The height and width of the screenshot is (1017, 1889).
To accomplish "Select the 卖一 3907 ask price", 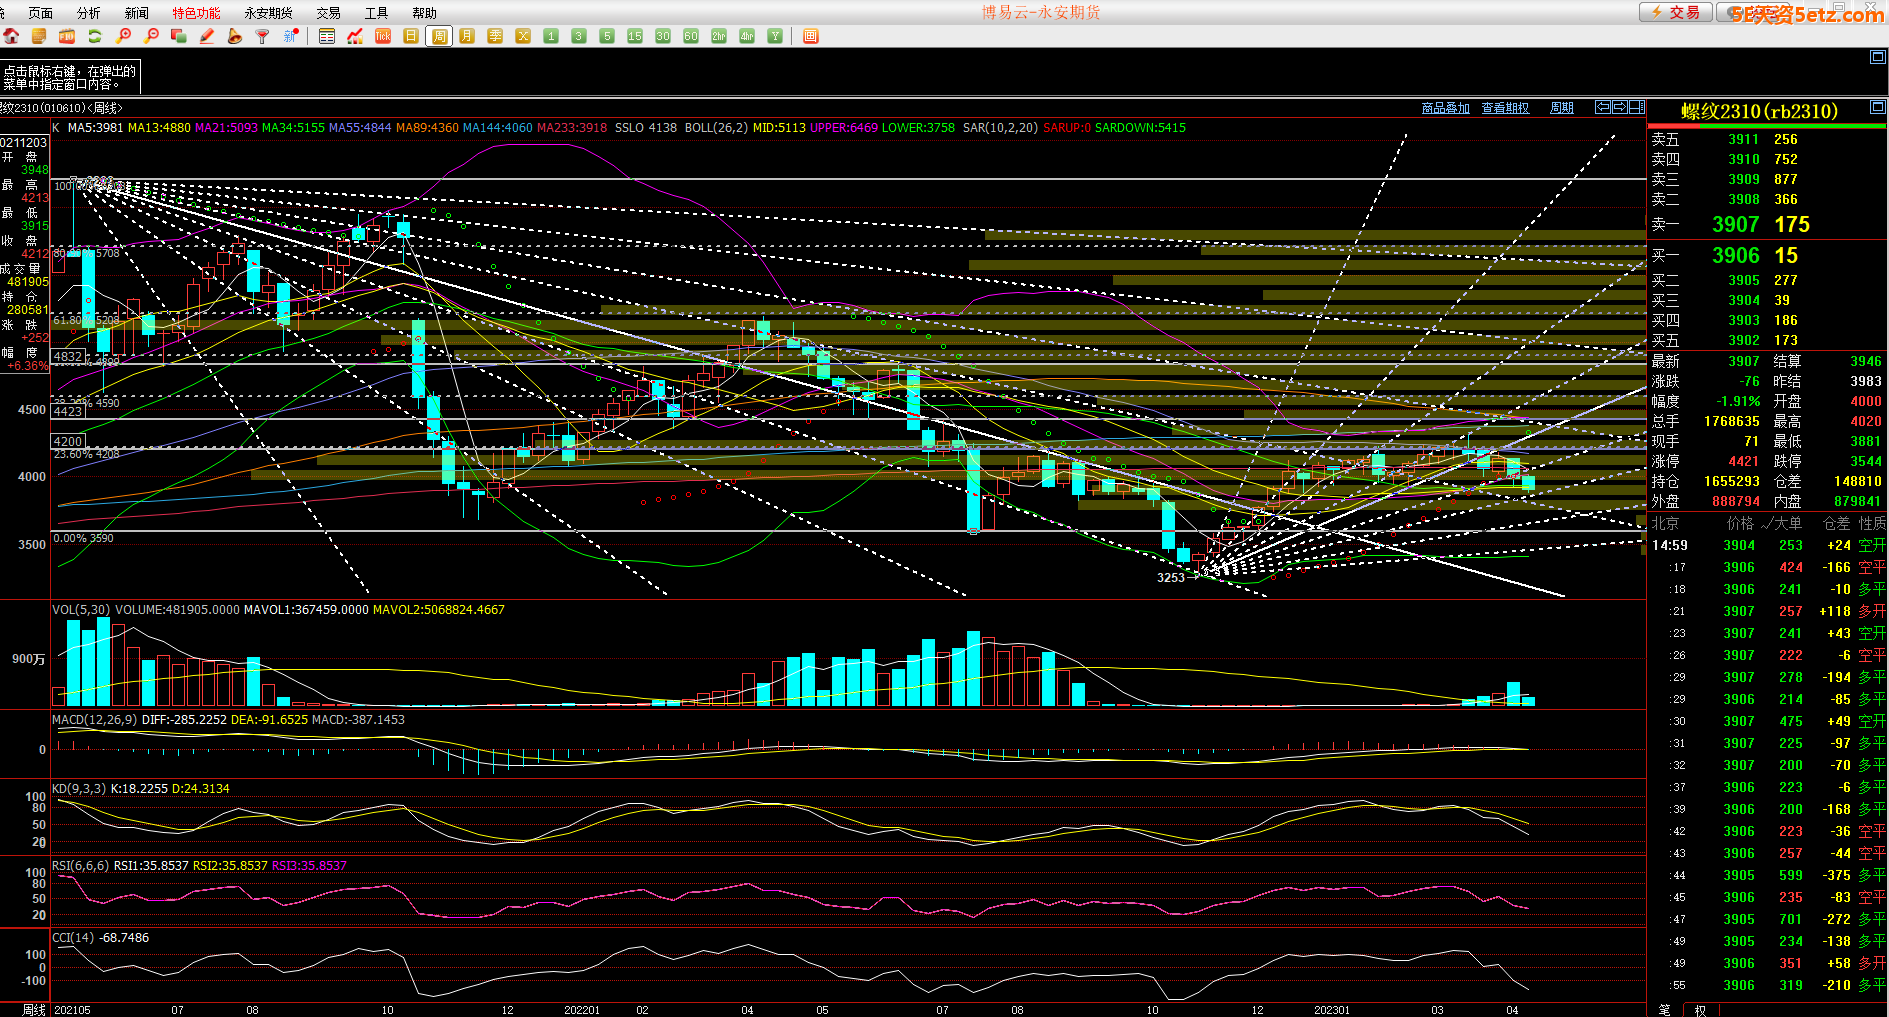I will tap(1735, 225).
